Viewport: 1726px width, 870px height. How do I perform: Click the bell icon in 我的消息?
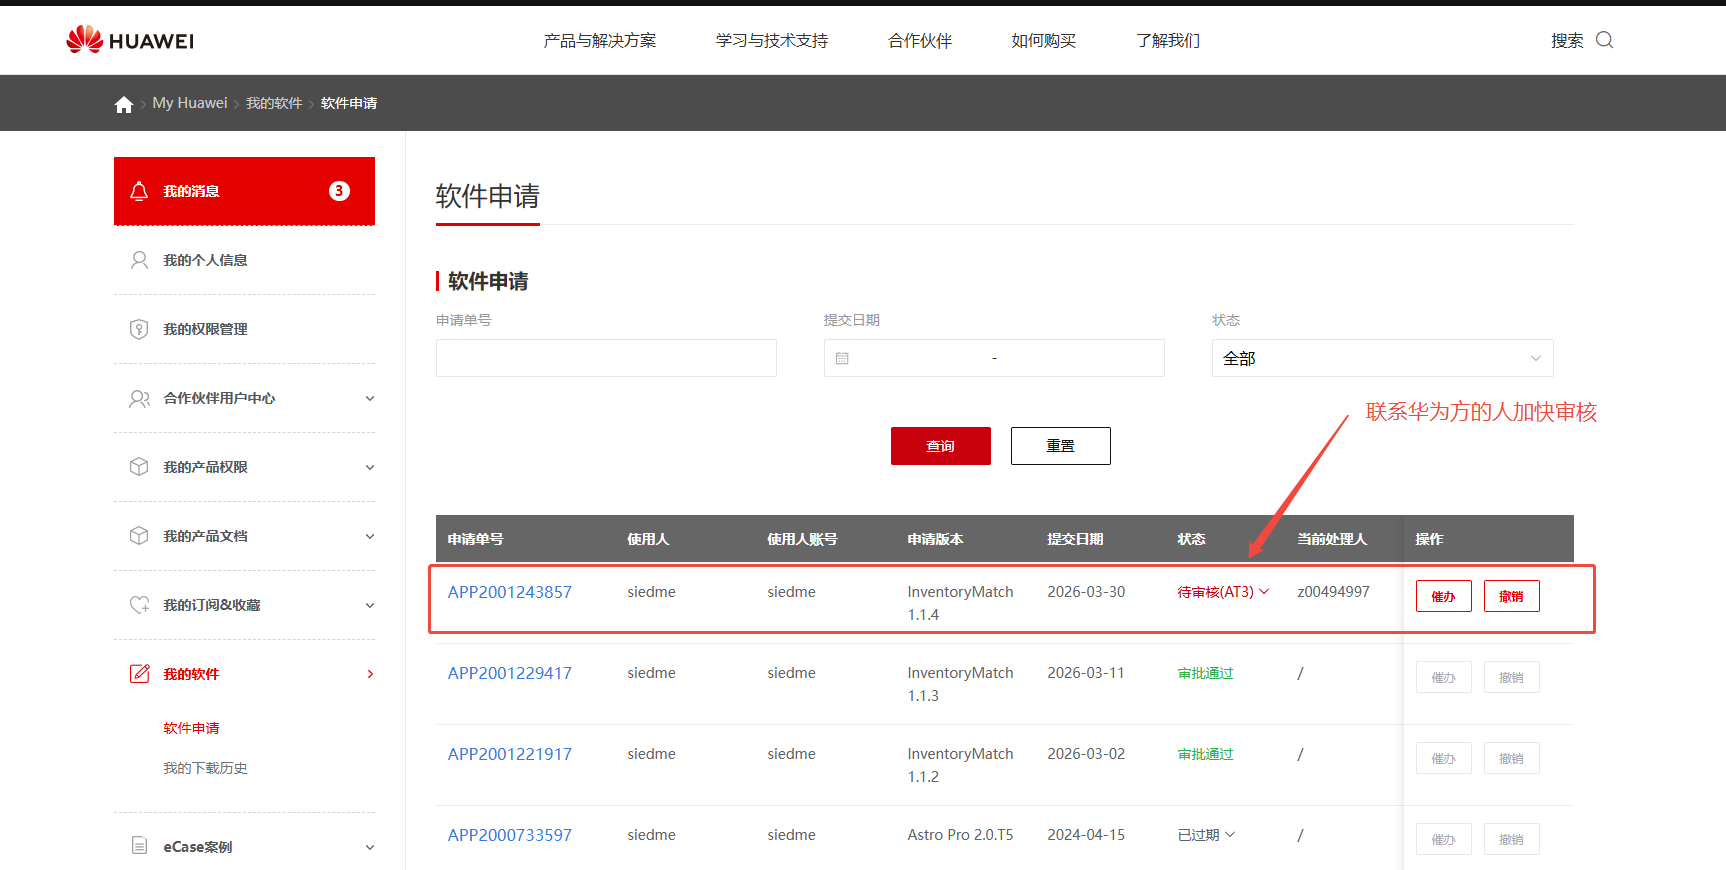coord(139,191)
